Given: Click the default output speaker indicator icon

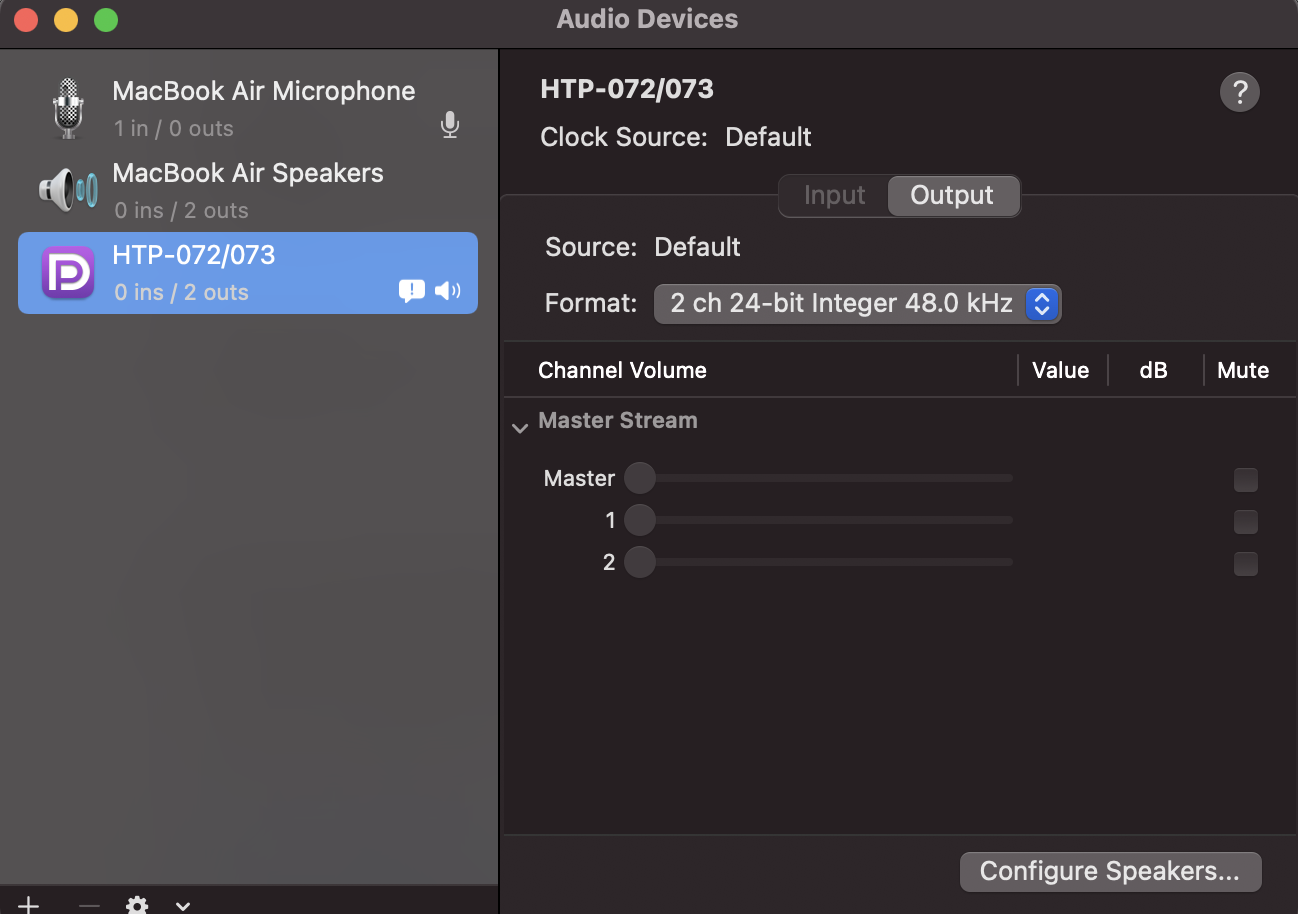Looking at the screenshot, I should click(447, 291).
